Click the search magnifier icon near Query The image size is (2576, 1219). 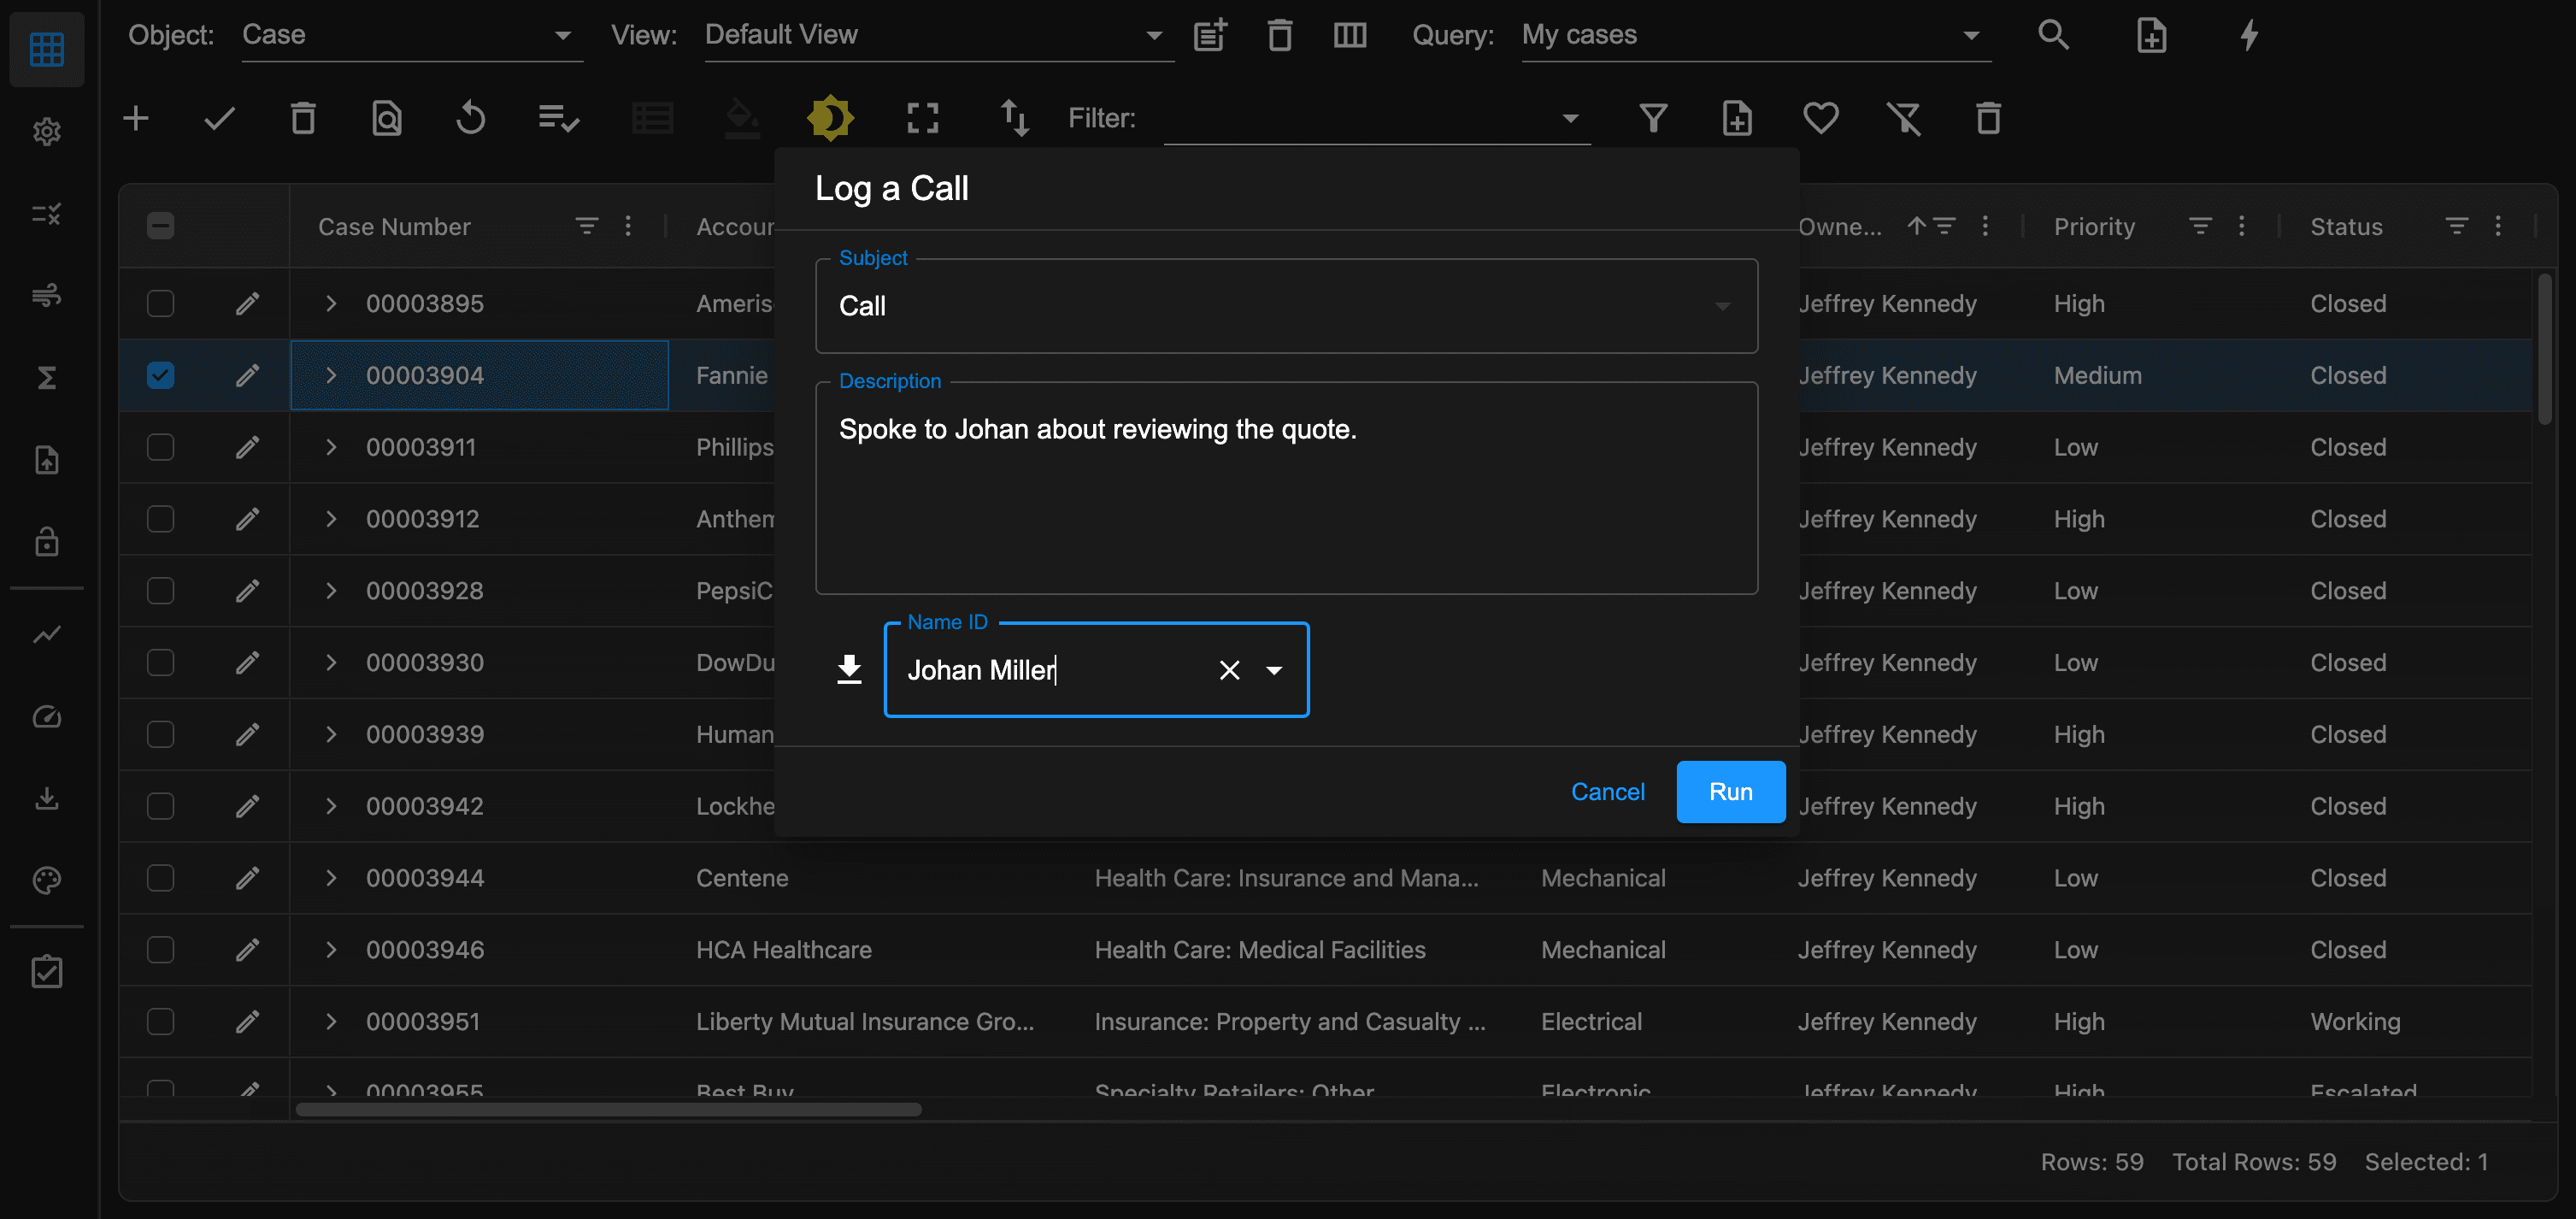pos(2053,36)
